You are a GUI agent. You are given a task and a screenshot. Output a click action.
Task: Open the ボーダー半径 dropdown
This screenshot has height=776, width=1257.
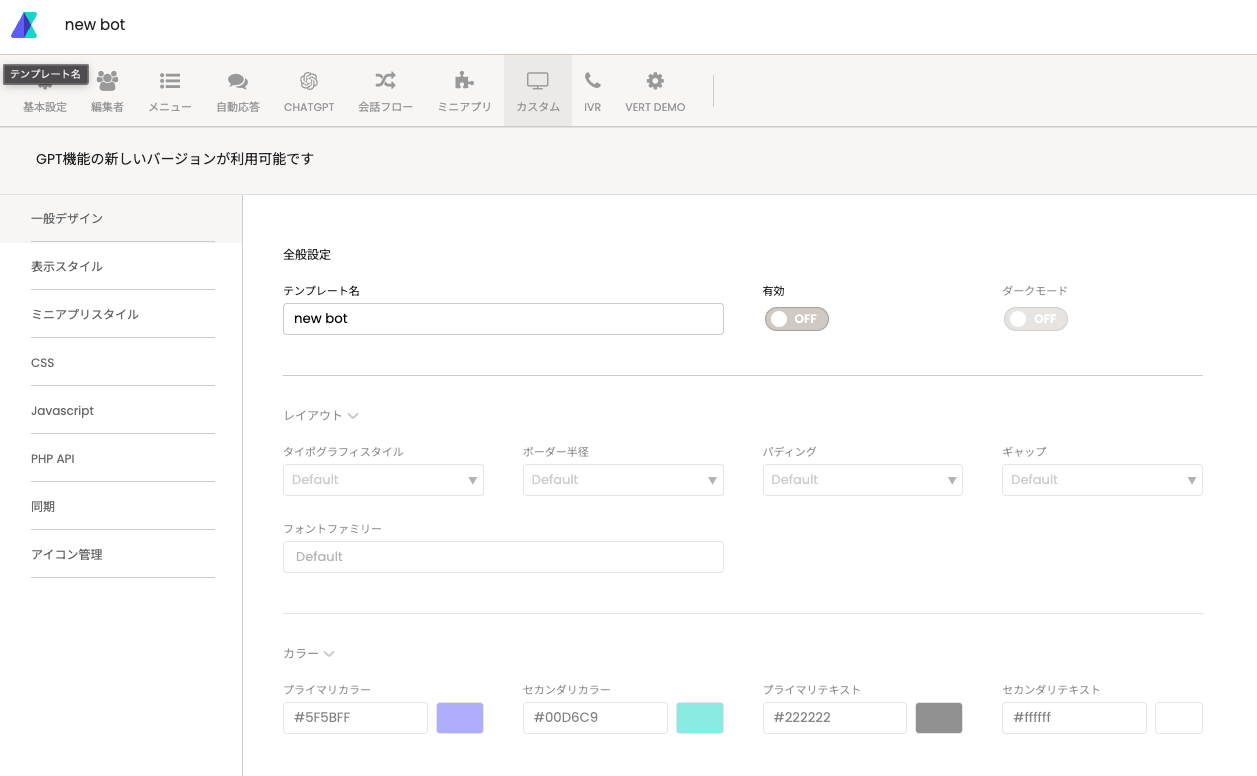click(622, 480)
